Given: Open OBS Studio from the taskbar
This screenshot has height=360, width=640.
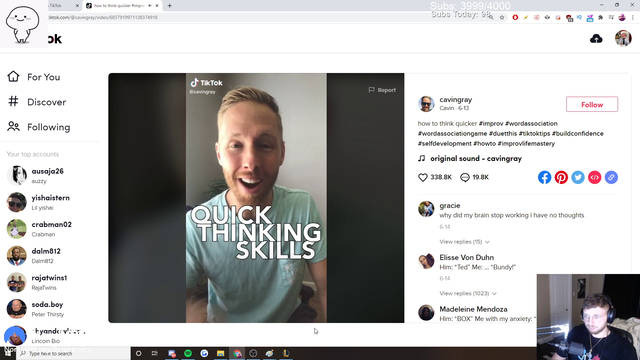Looking at the screenshot, I should [x=253, y=353].
